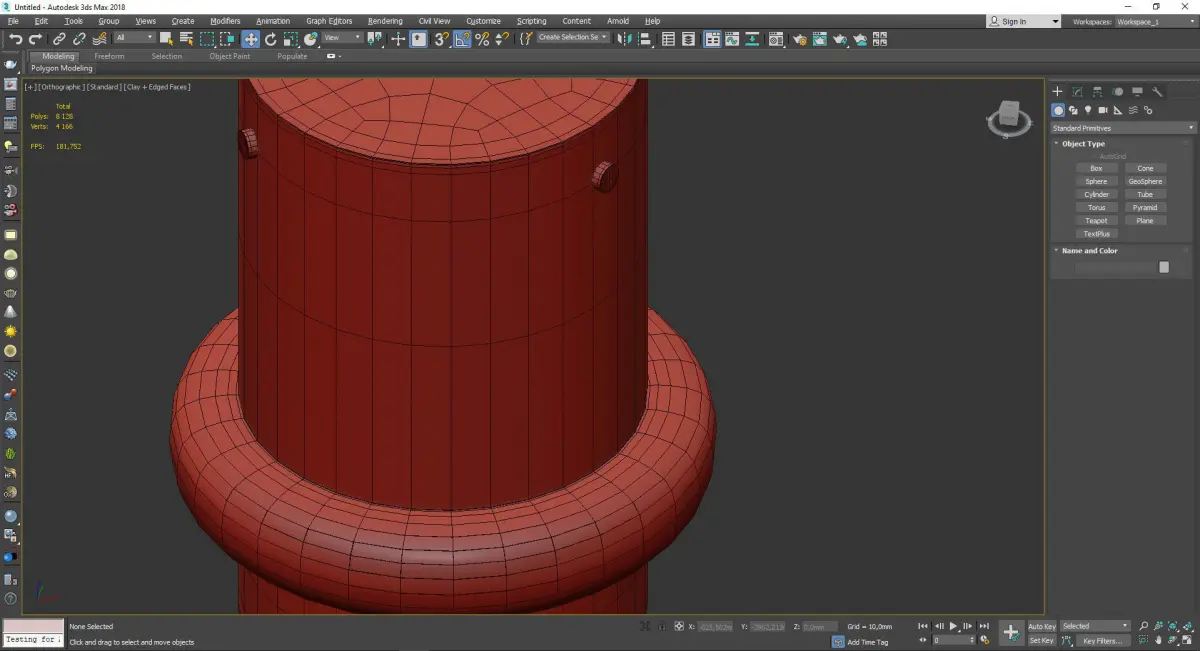
Task: Switch to the Lights creation category
Action: point(1087,110)
